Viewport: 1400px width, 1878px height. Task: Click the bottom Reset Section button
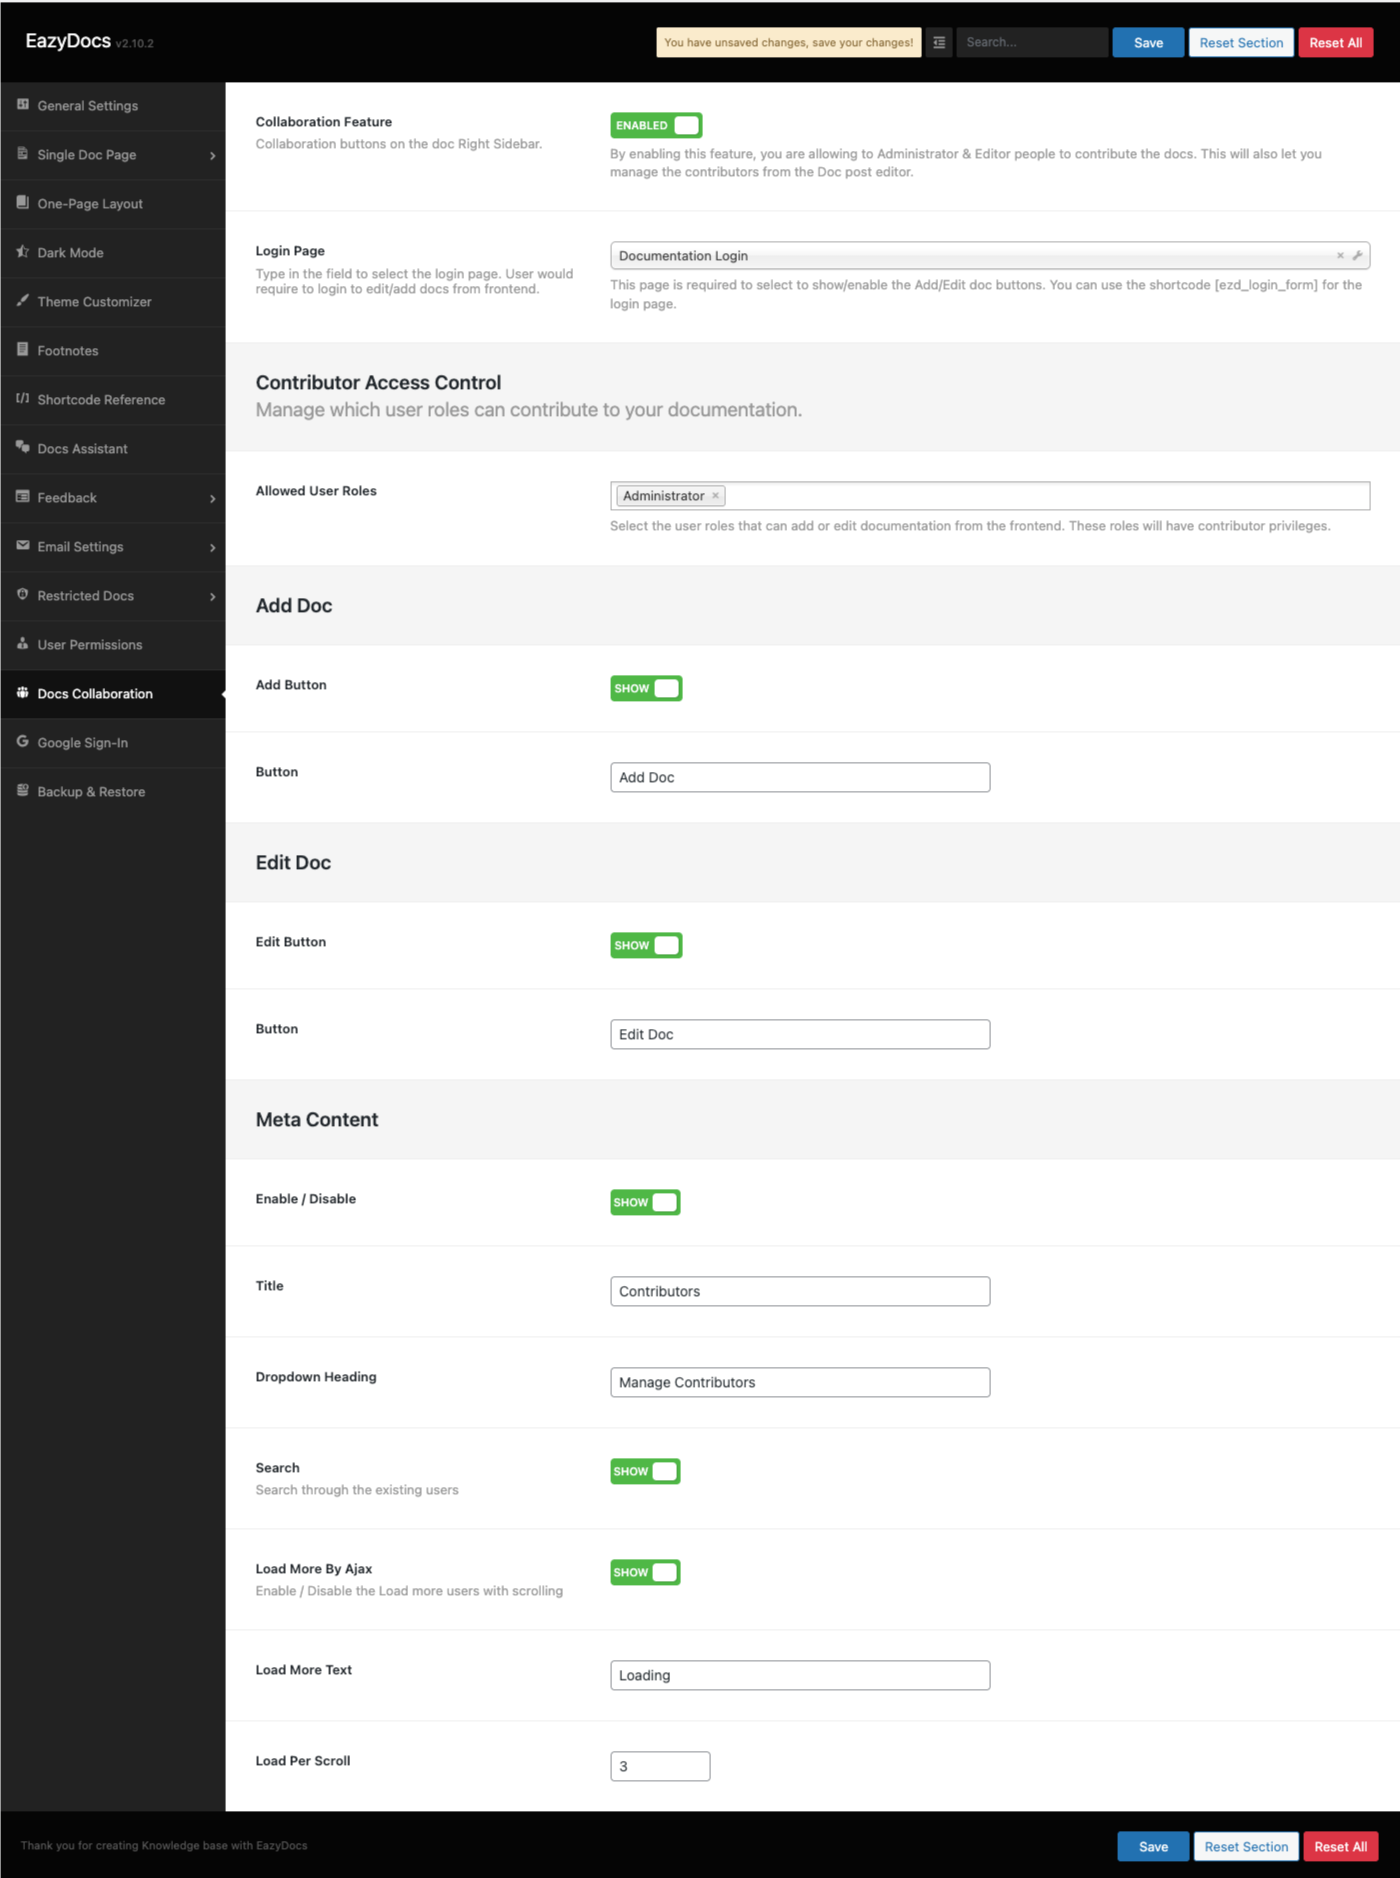tap(1245, 1846)
